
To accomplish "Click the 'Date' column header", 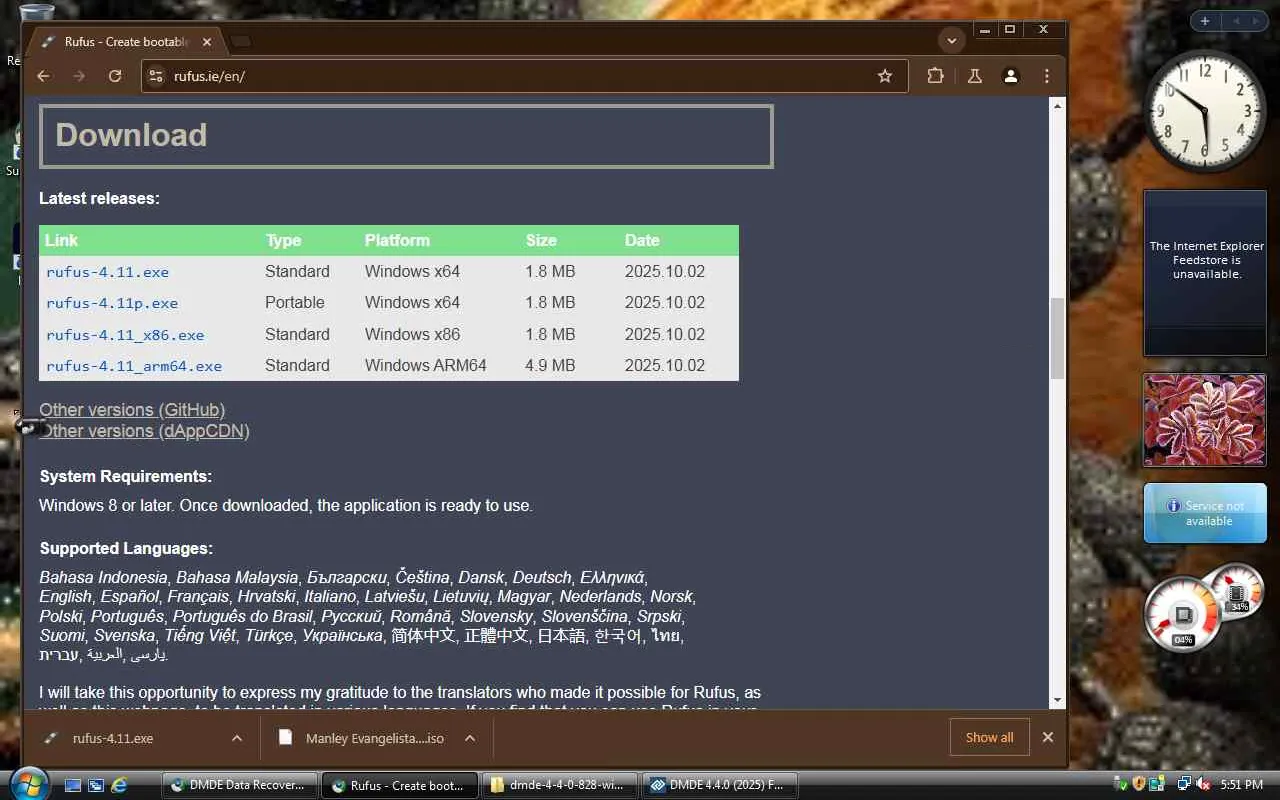I will [x=642, y=241].
